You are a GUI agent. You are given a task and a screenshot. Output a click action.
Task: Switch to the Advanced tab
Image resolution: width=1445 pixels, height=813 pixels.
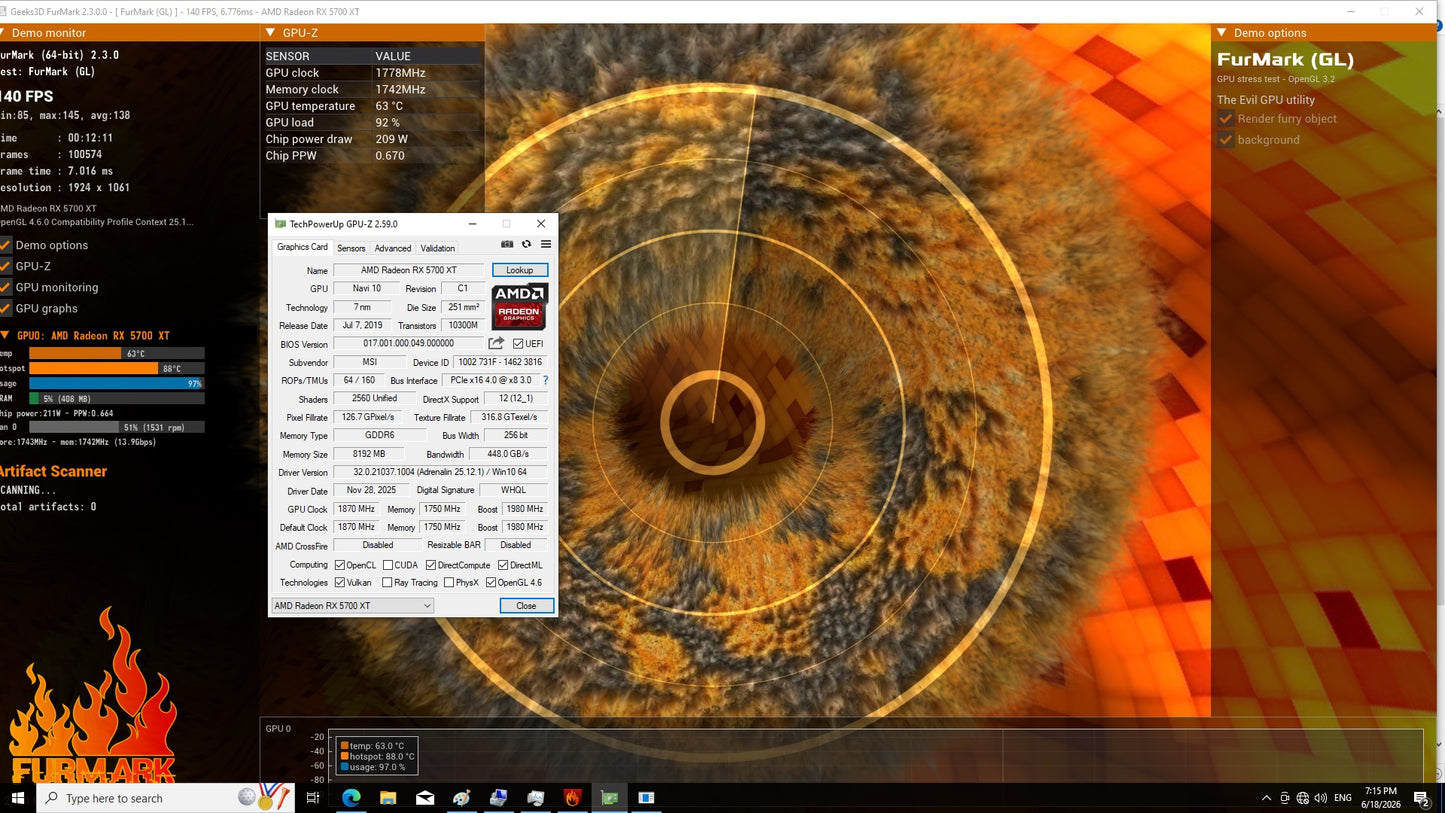point(393,248)
